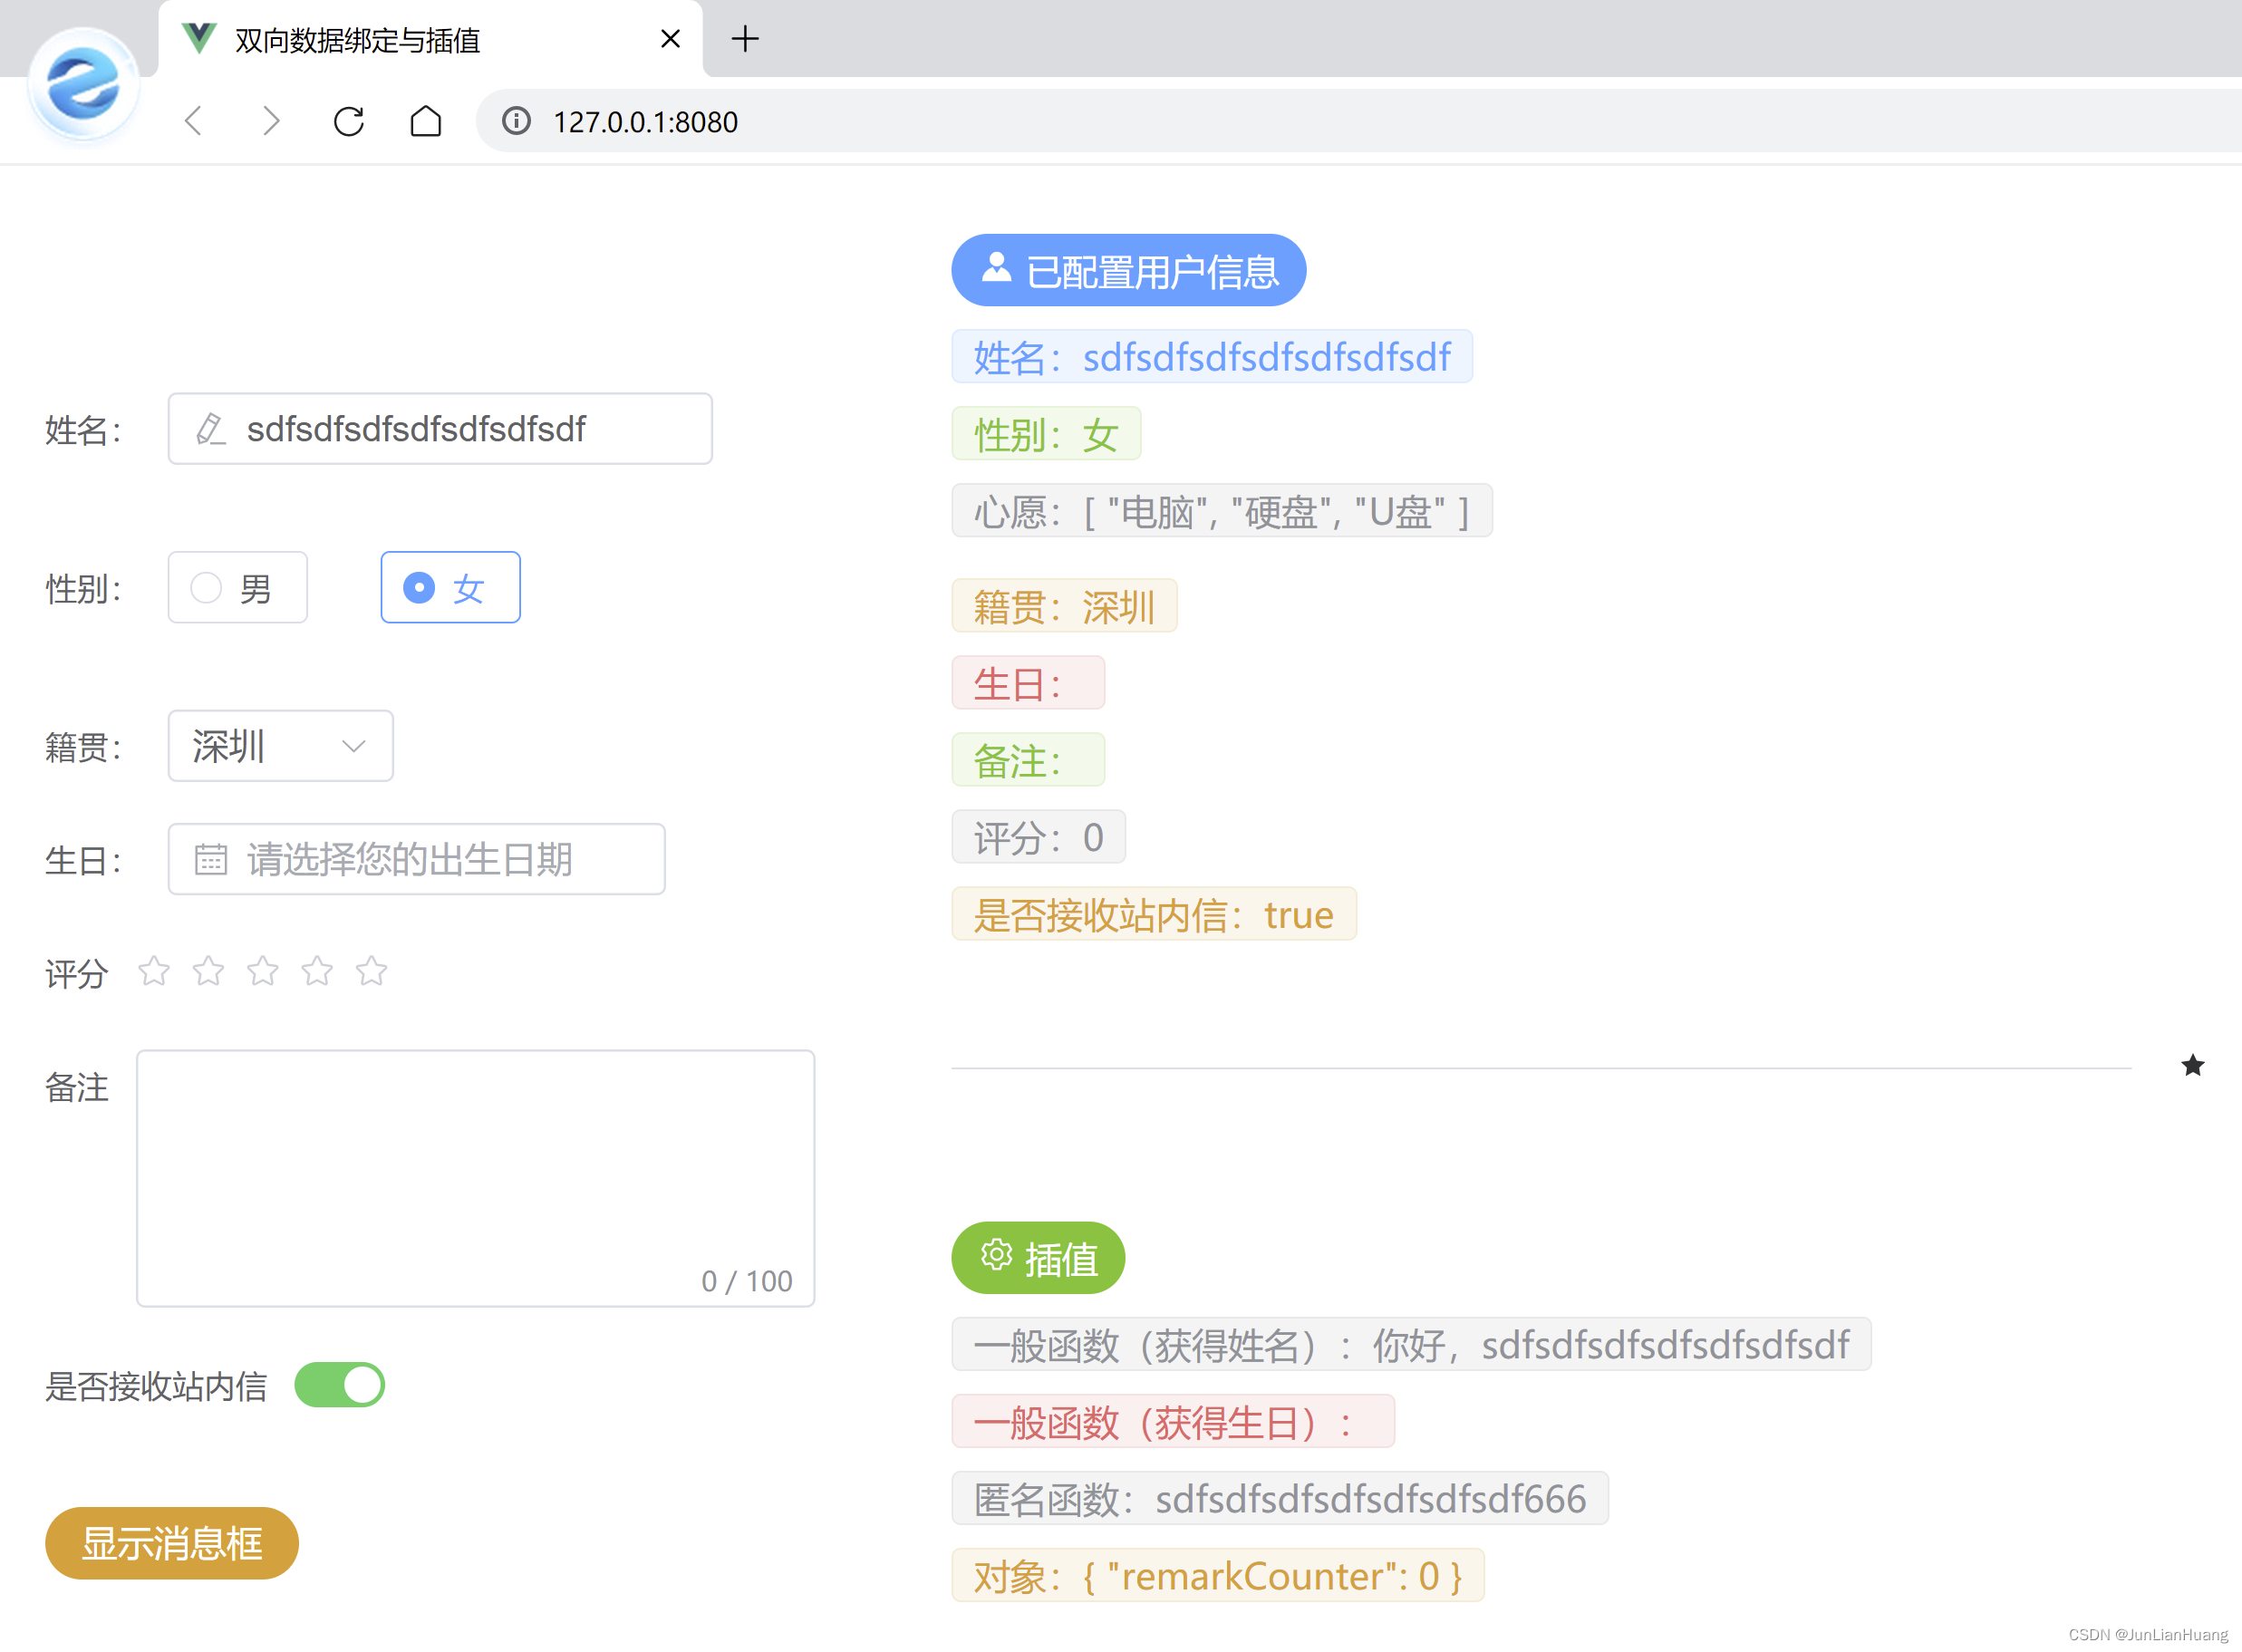The image size is (2242, 1652).
Task: Click the home icon in toolbar
Action: [x=426, y=121]
